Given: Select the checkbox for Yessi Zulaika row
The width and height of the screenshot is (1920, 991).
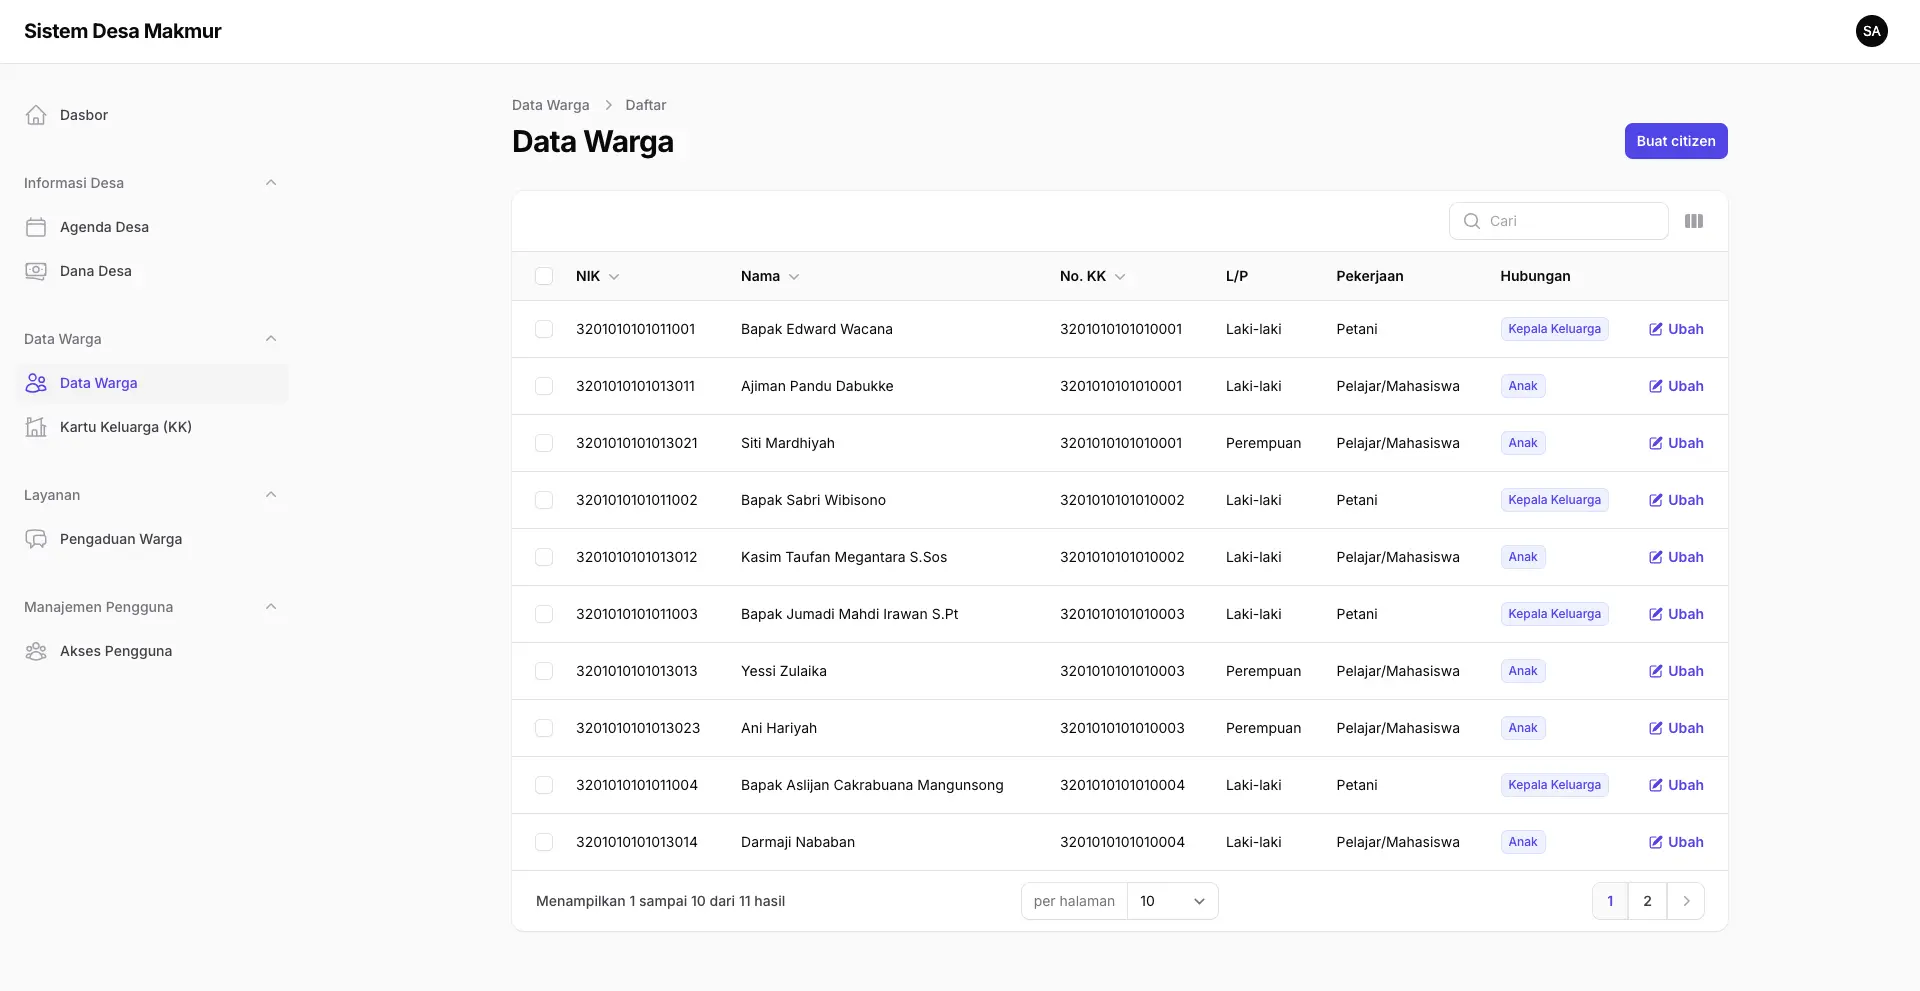Looking at the screenshot, I should click(544, 671).
